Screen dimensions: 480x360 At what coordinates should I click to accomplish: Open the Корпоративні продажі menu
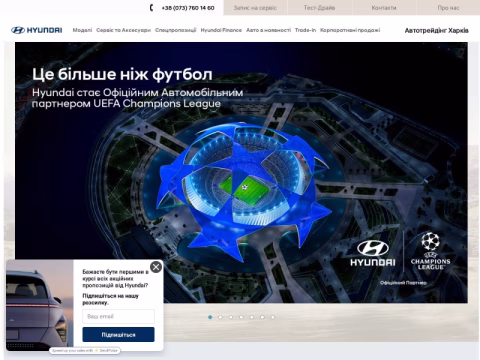(x=350, y=30)
